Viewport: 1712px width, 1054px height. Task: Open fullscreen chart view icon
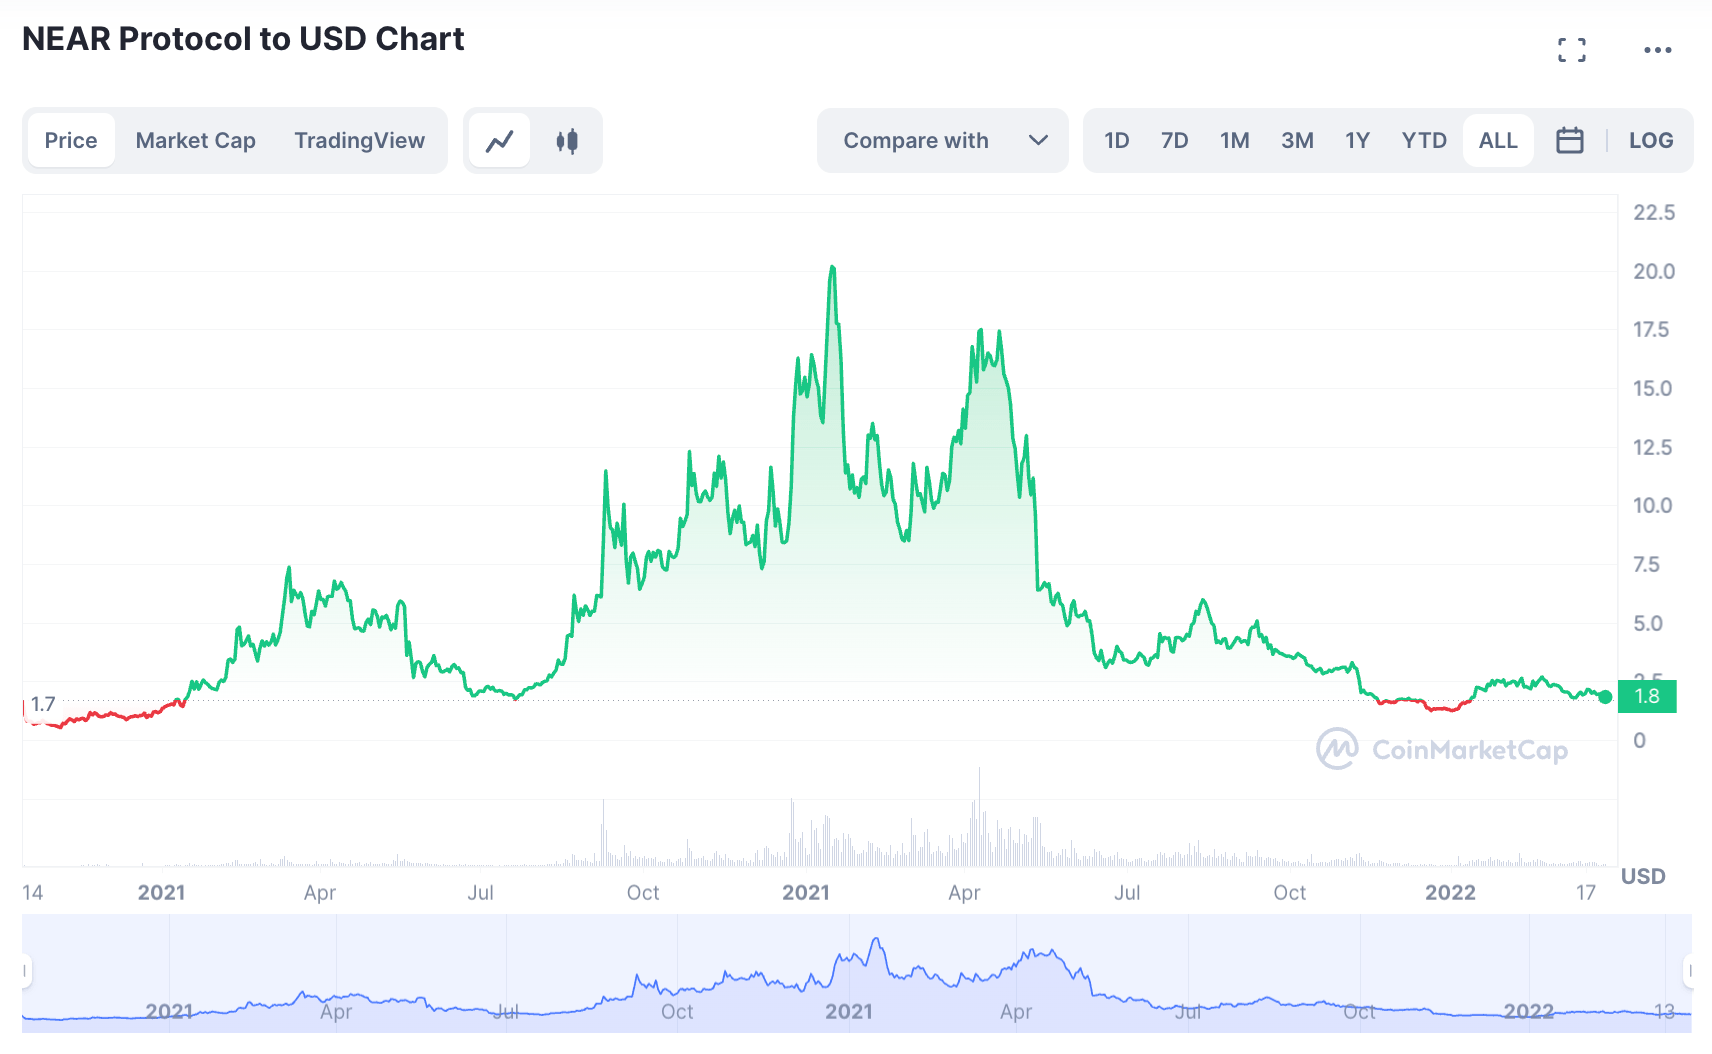(x=1572, y=50)
